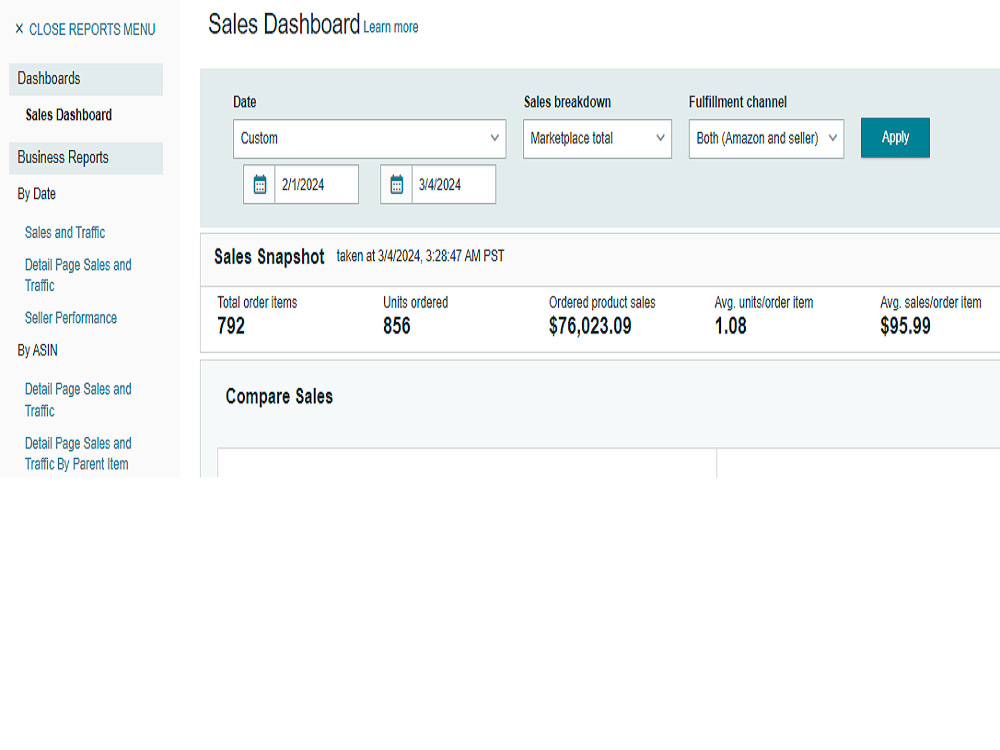Screen dimensions: 1000x750
Task: Click the Apply button
Action: (895, 137)
